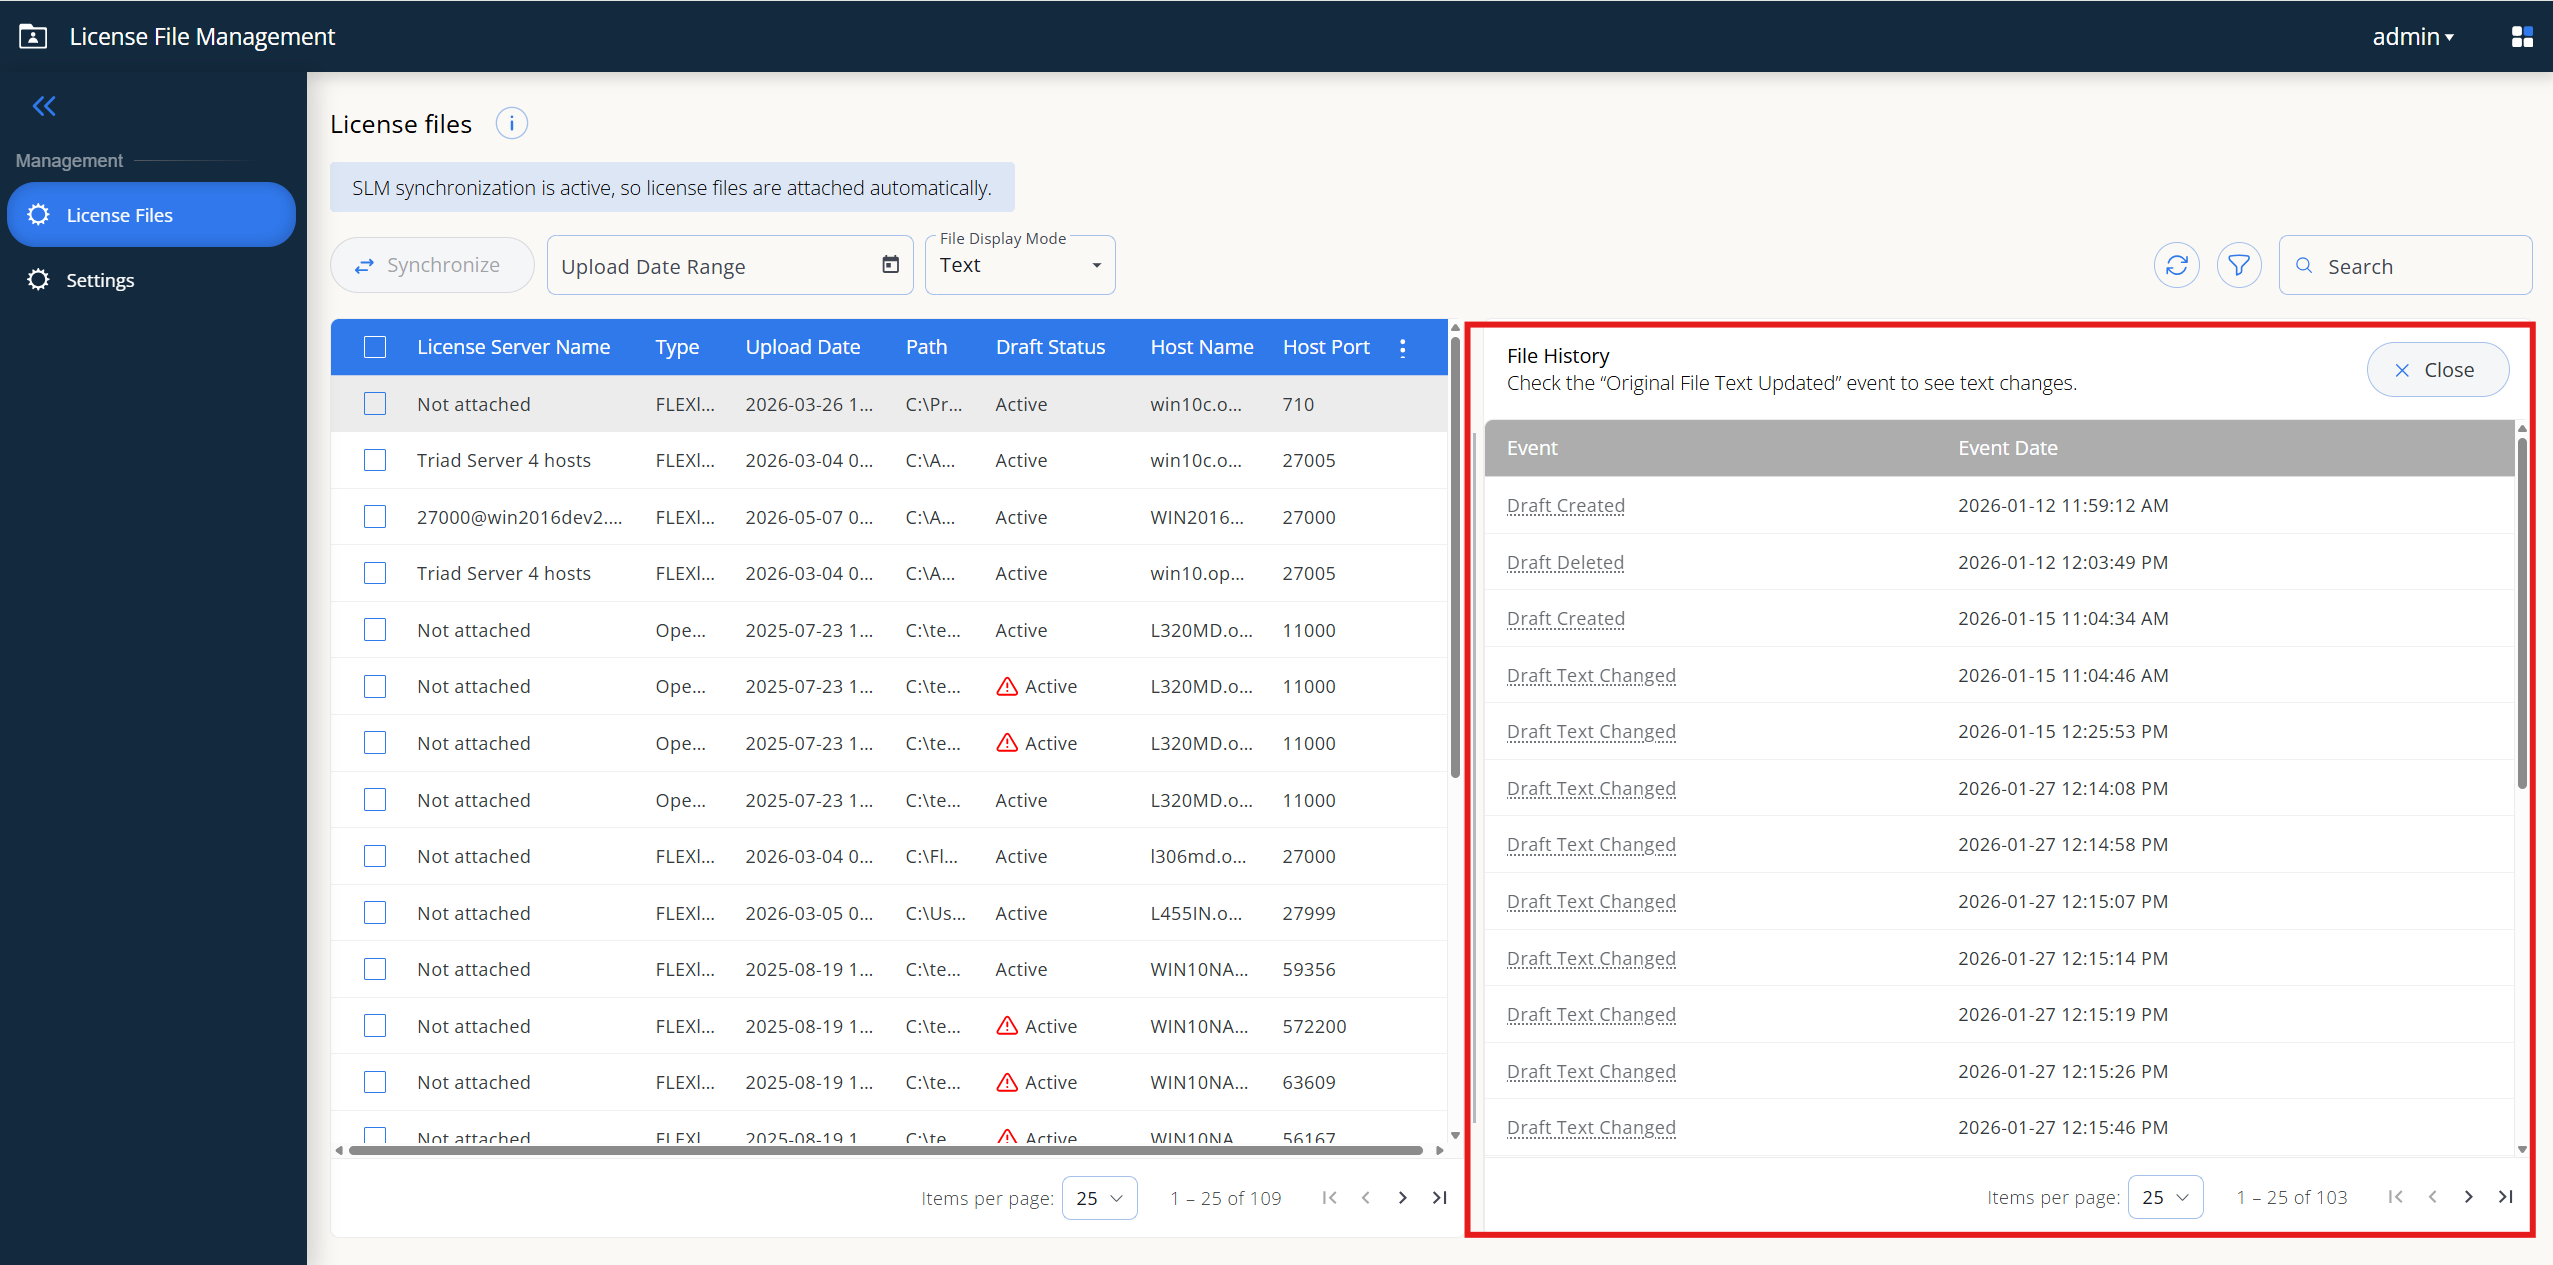
Task: Go to last page of license files
Action: click(x=1439, y=1198)
